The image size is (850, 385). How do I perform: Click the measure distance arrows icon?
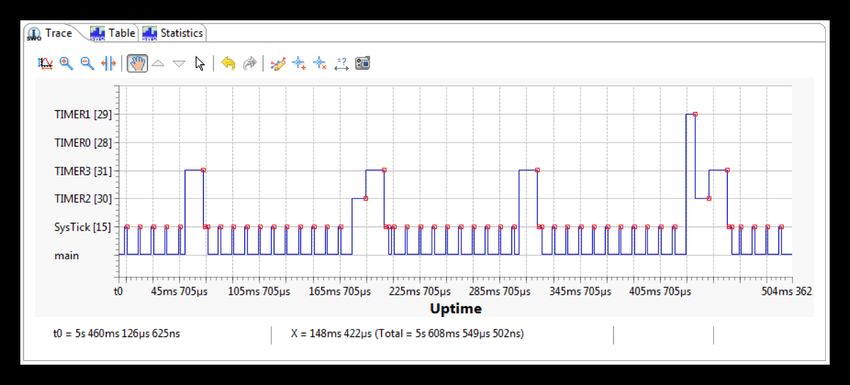click(x=341, y=63)
